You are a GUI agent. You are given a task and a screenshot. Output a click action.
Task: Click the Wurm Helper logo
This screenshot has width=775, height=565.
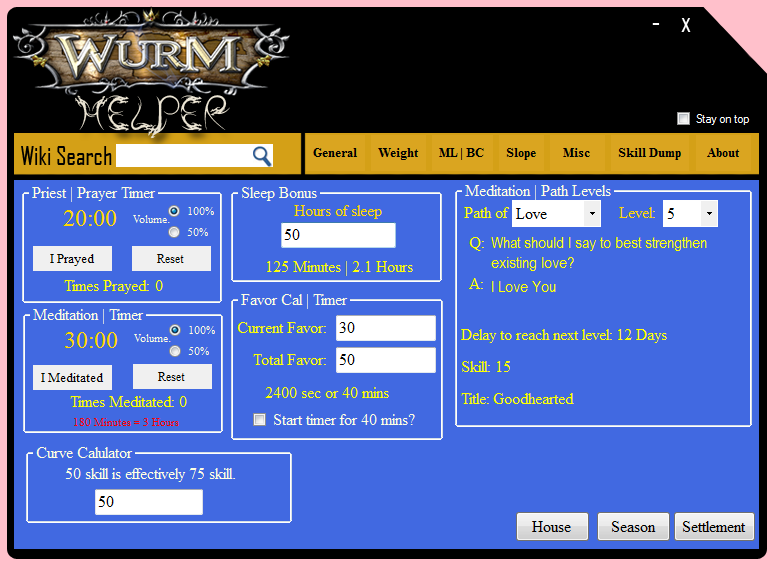click(151, 72)
